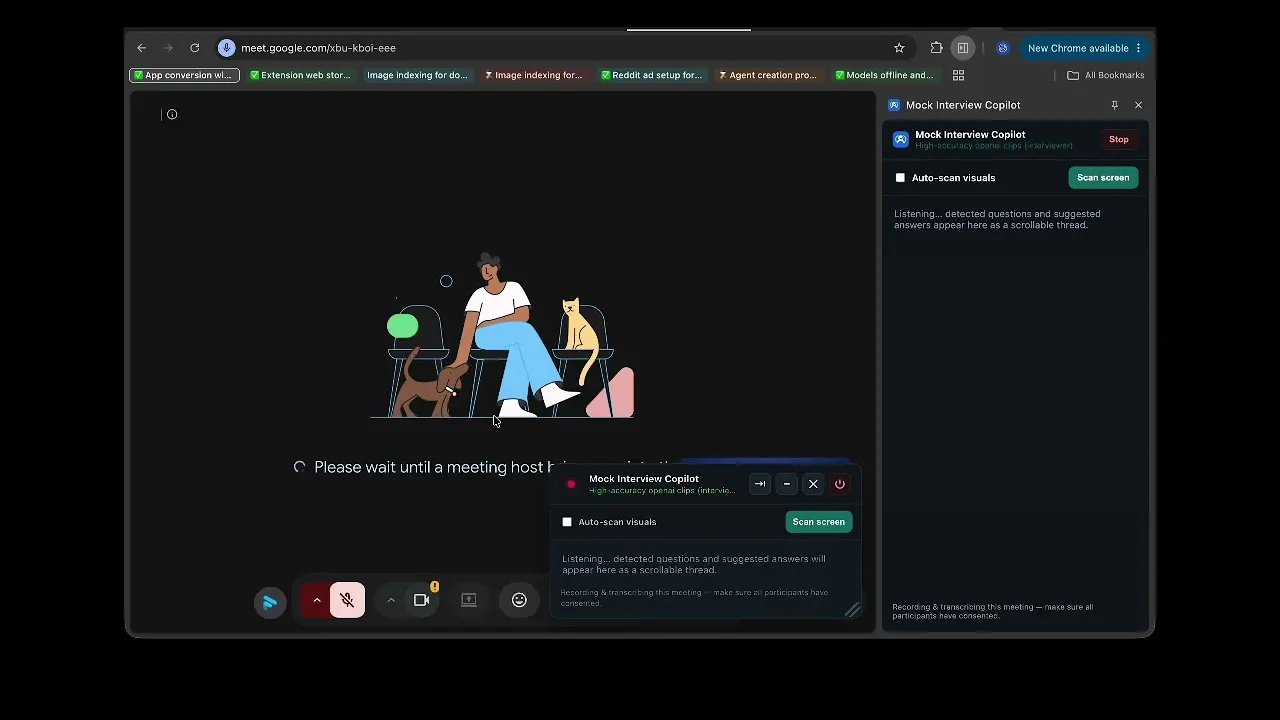Open the All Bookmarks folder

pyautogui.click(x=1106, y=75)
